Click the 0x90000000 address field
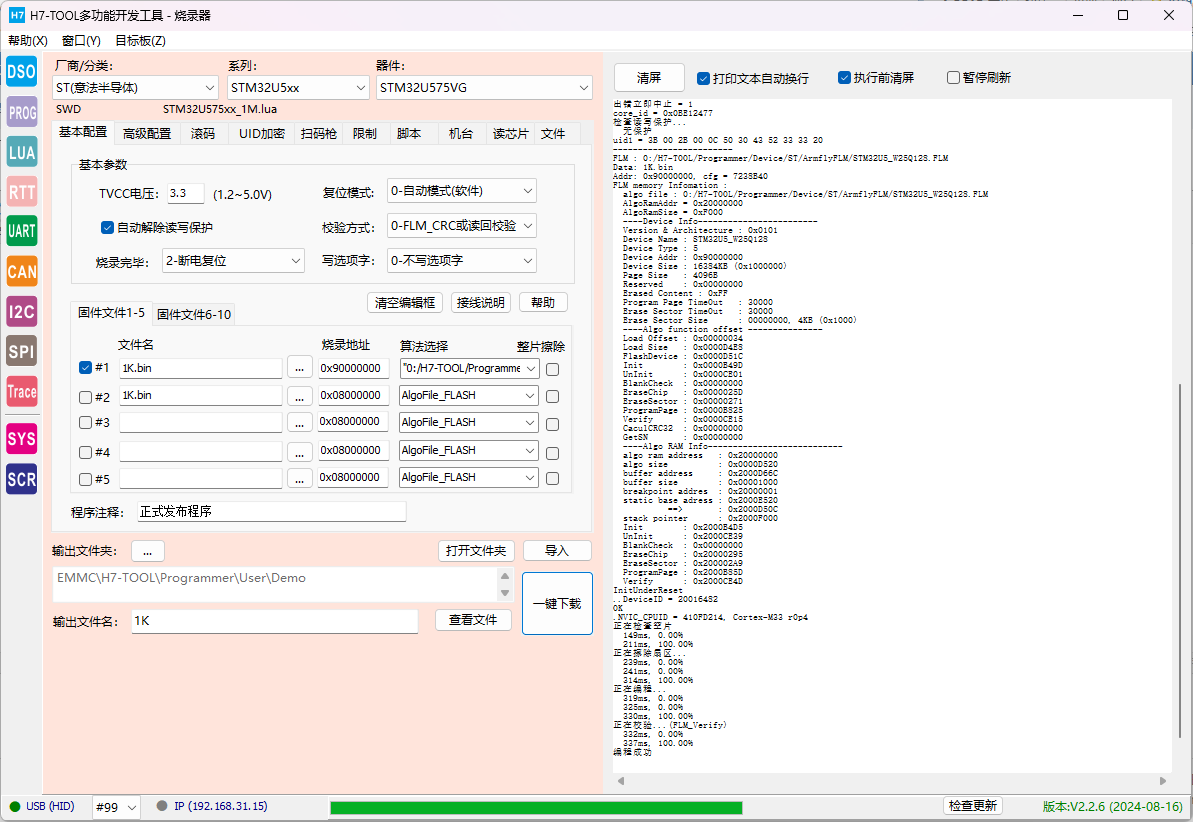Image resolution: width=1193 pixels, height=822 pixels. tap(353, 368)
